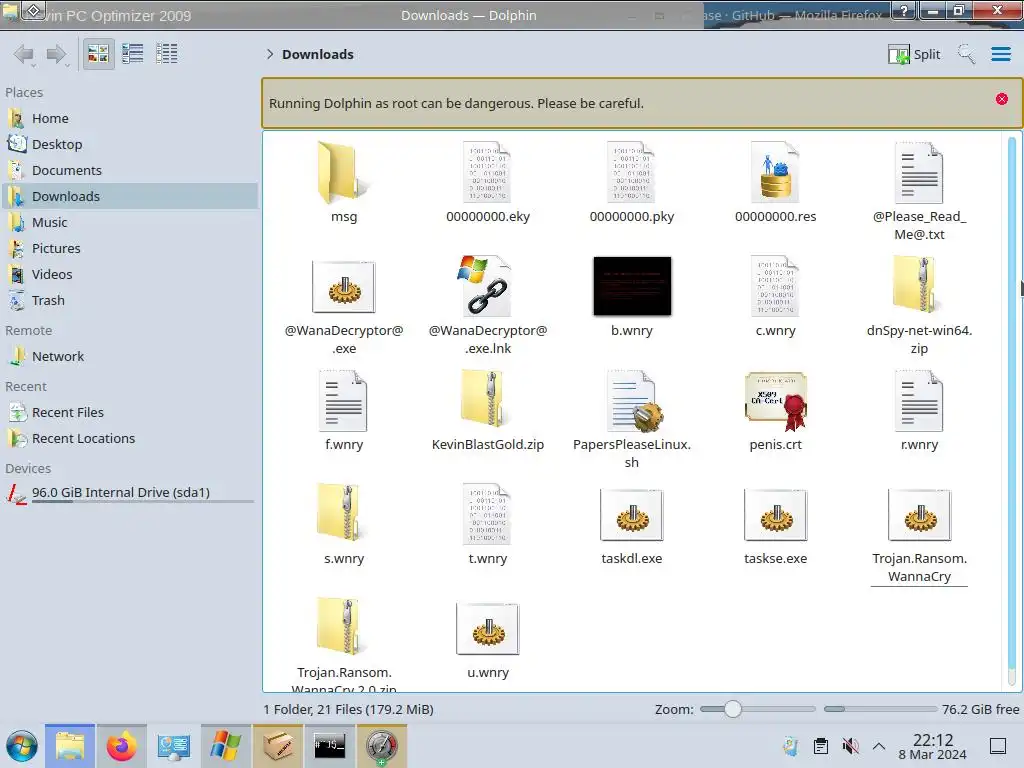Open the gauge taskbar app
Image resolution: width=1024 pixels, height=768 pixels.
click(381, 746)
